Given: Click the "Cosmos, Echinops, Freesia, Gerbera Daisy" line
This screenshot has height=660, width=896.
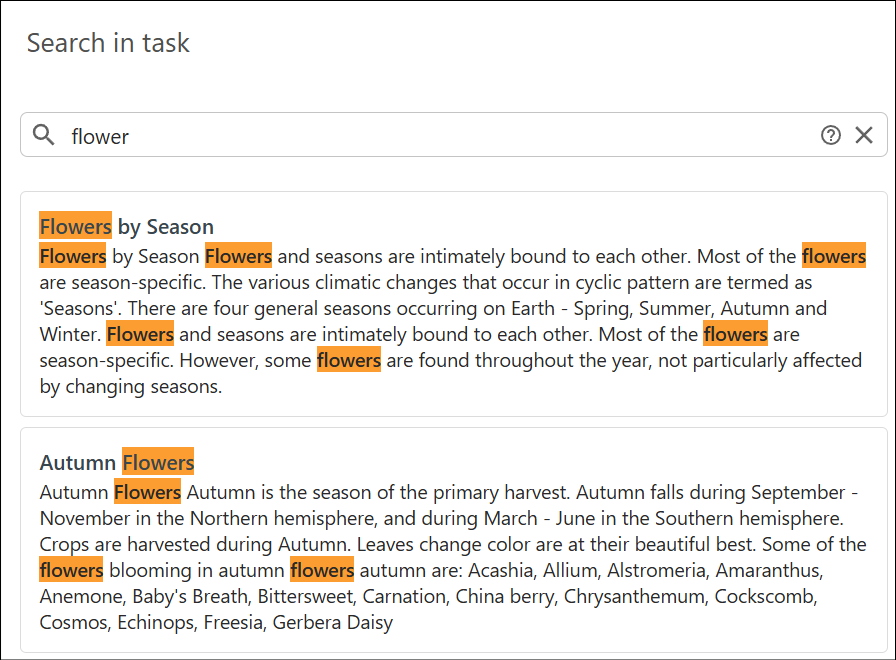Looking at the screenshot, I should point(216,622).
